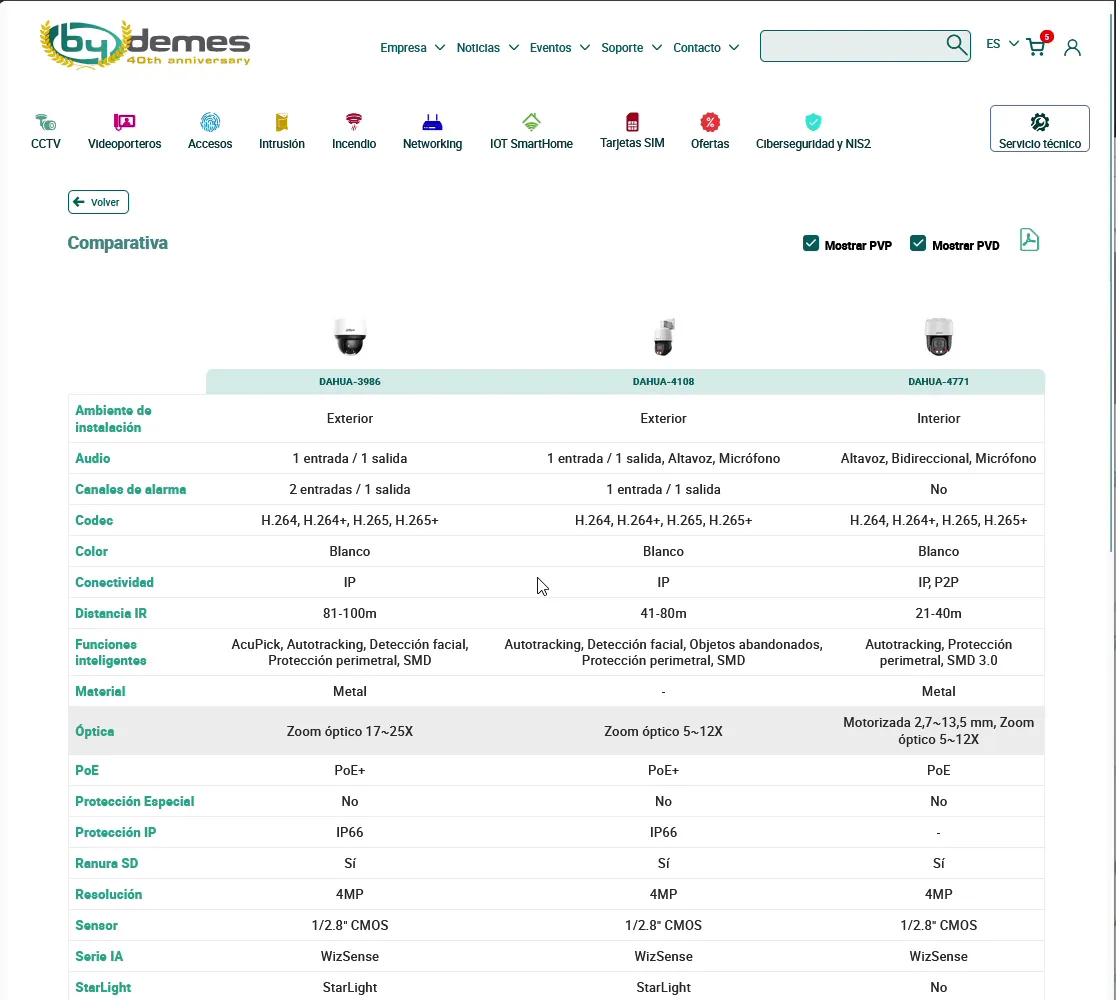Open the Ofertas percent icon
1116x1000 pixels.
[x=710, y=122]
